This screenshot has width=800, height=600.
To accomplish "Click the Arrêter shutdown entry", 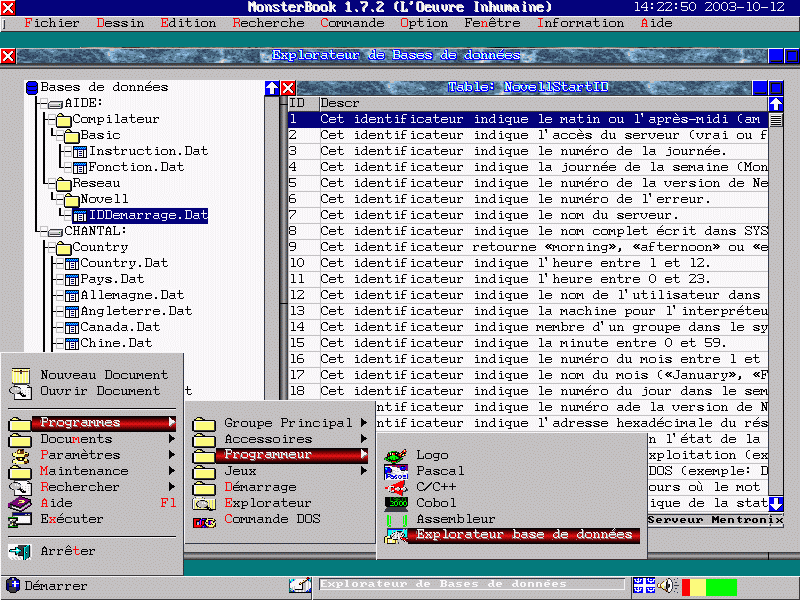I will (x=67, y=551).
